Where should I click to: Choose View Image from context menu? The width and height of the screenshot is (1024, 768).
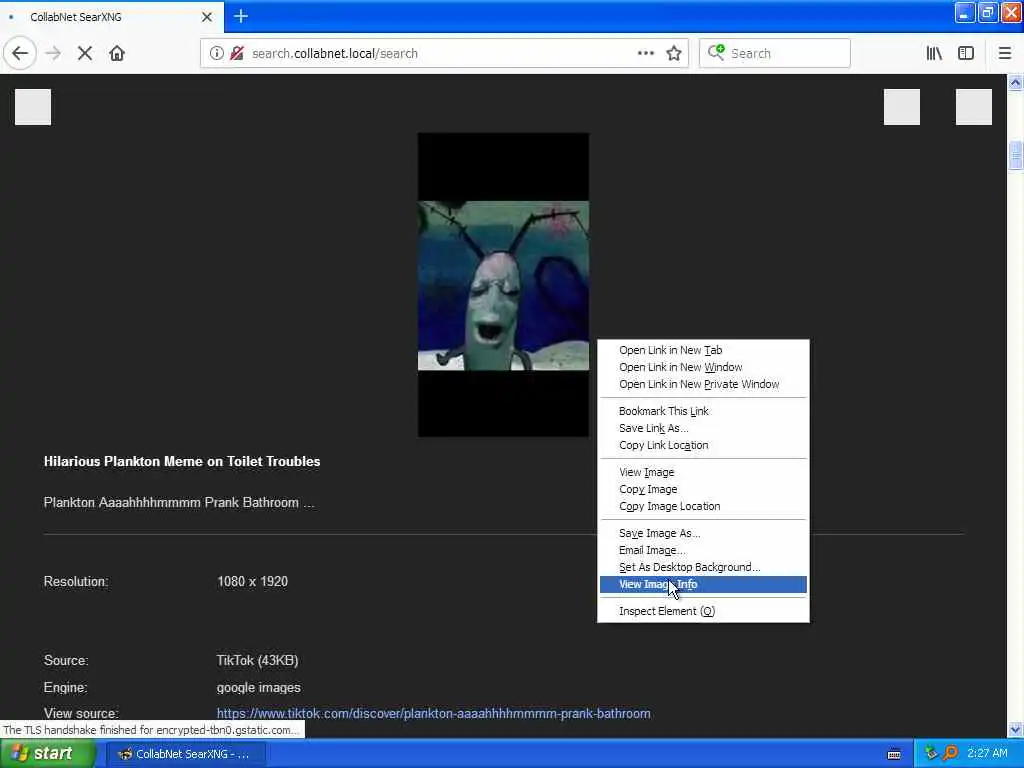[x=703, y=472]
